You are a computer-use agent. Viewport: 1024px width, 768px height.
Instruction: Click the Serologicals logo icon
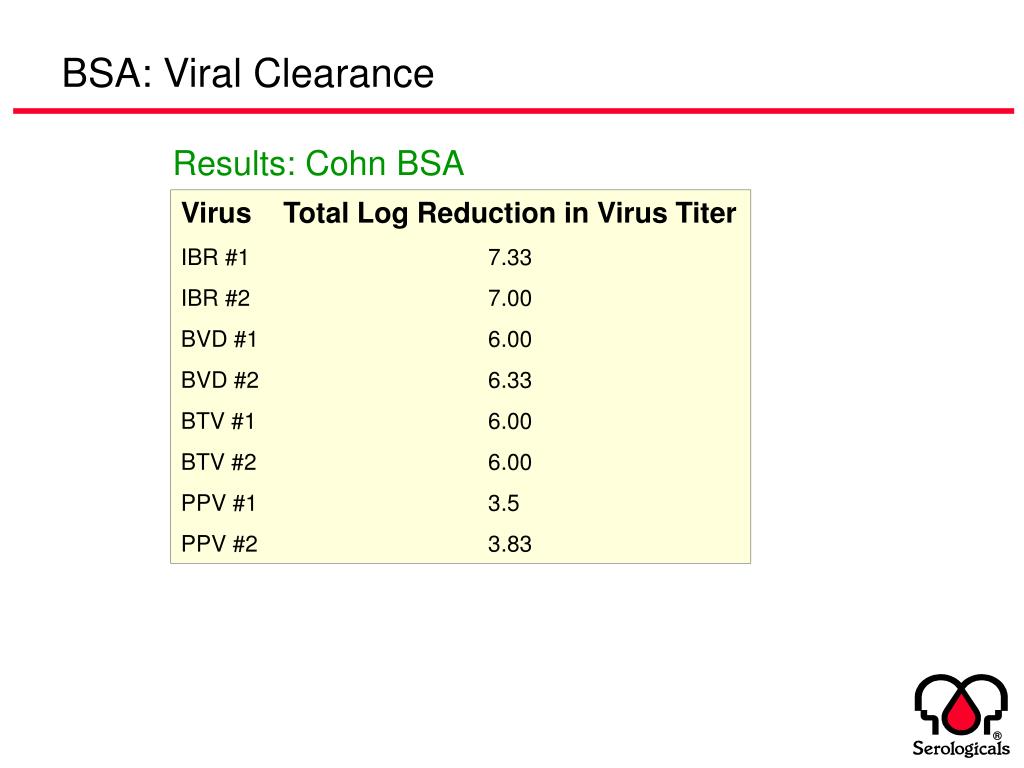[x=961, y=705]
